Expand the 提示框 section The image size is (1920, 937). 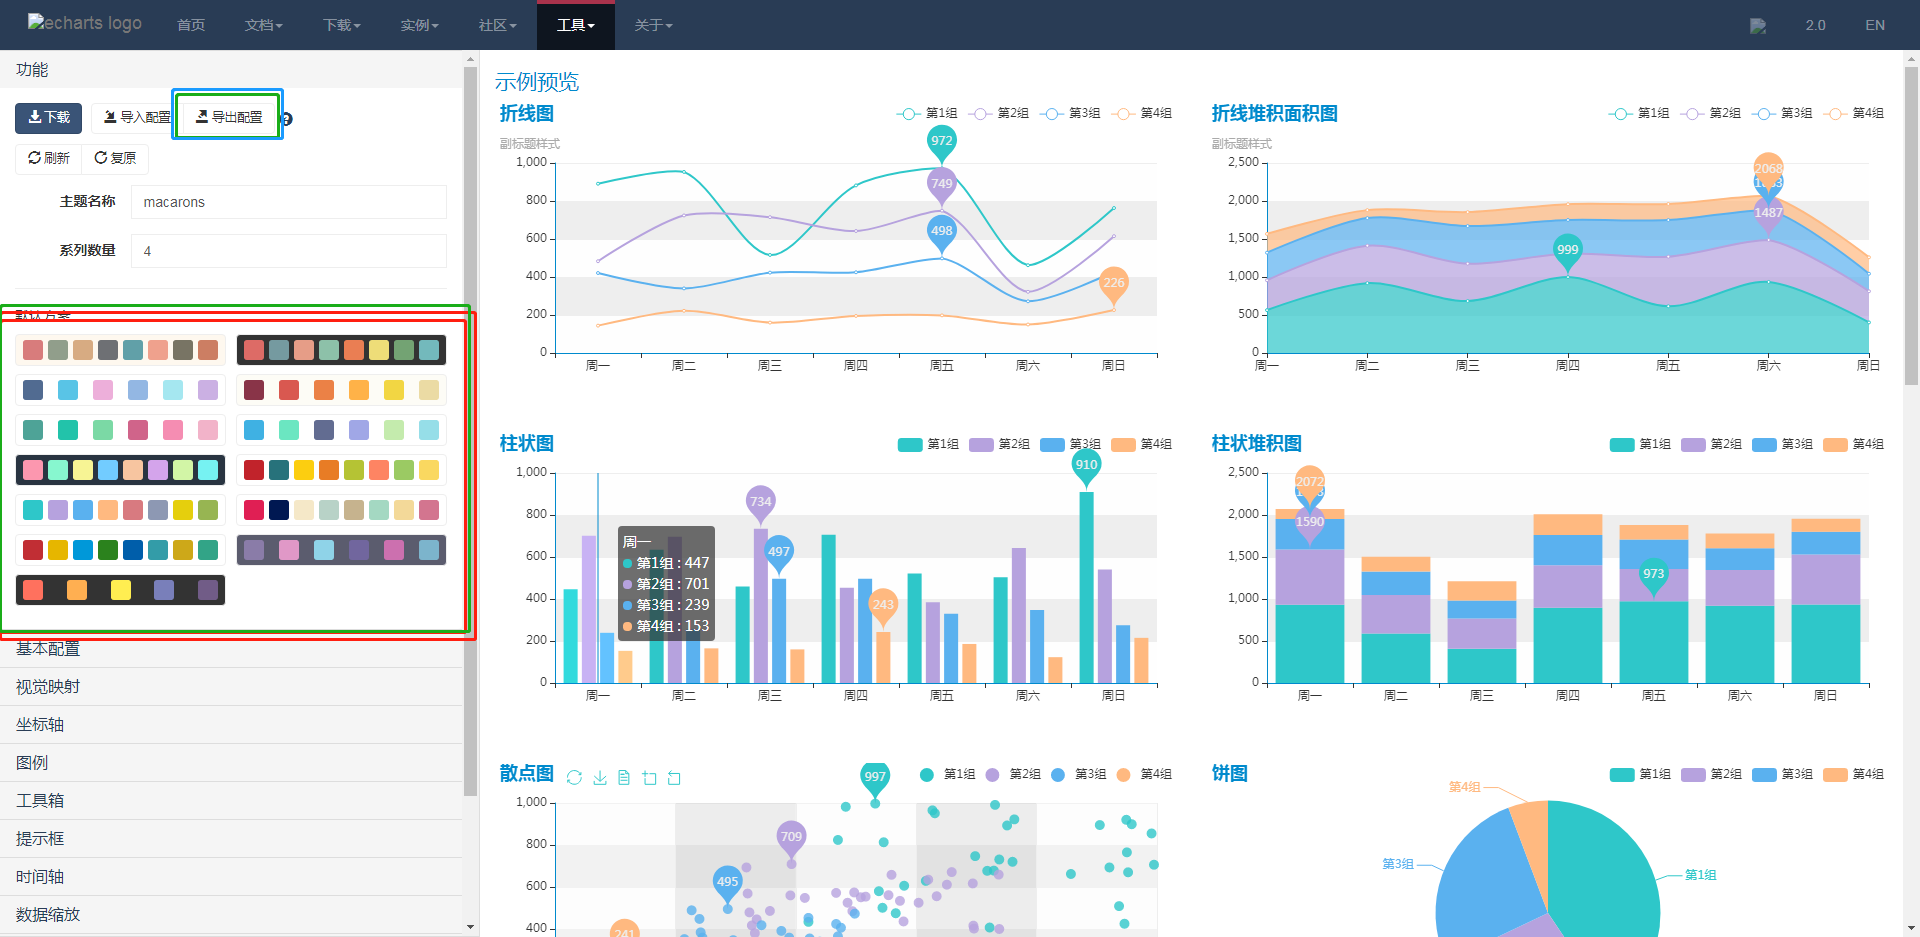point(231,839)
